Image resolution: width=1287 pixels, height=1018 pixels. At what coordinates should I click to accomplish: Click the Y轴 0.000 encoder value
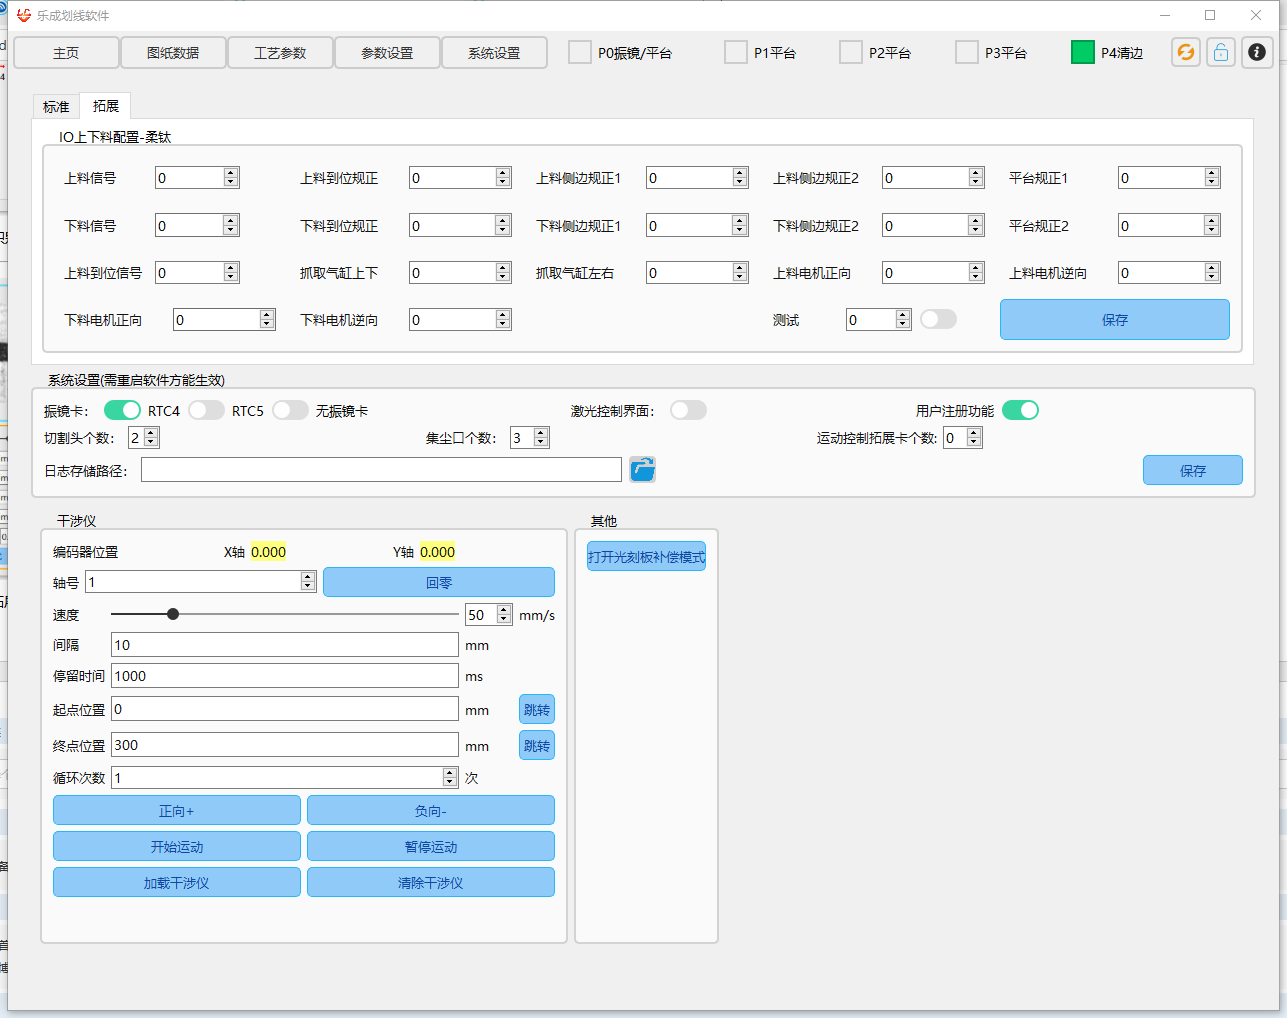click(x=437, y=552)
